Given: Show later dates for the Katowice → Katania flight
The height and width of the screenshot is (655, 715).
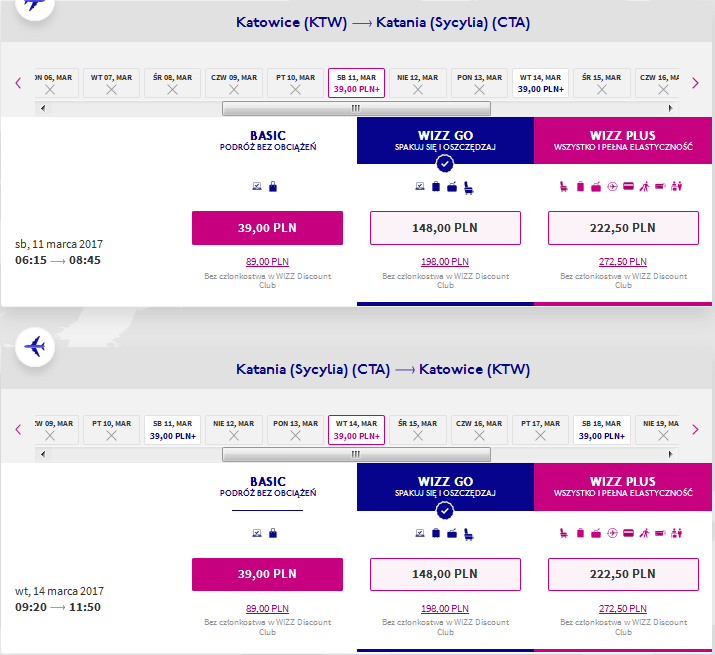Looking at the screenshot, I should [695, 83].
